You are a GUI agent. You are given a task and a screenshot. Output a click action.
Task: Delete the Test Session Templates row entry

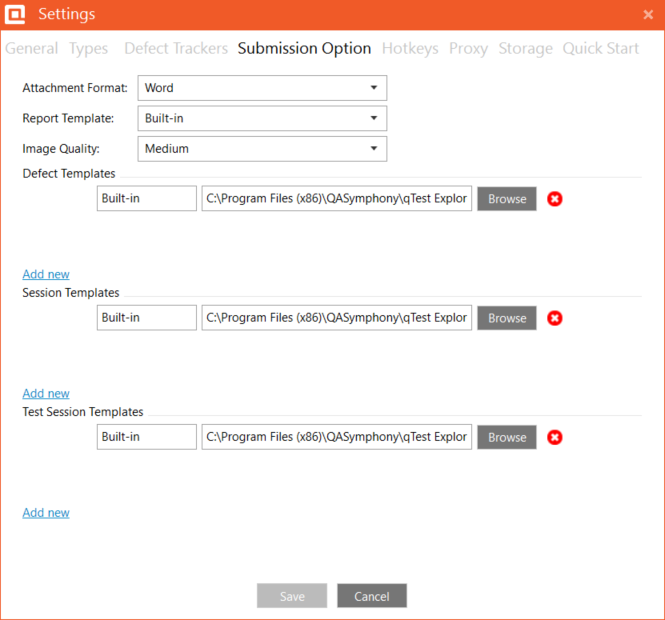pyautogui.click(x=555, y=437)
